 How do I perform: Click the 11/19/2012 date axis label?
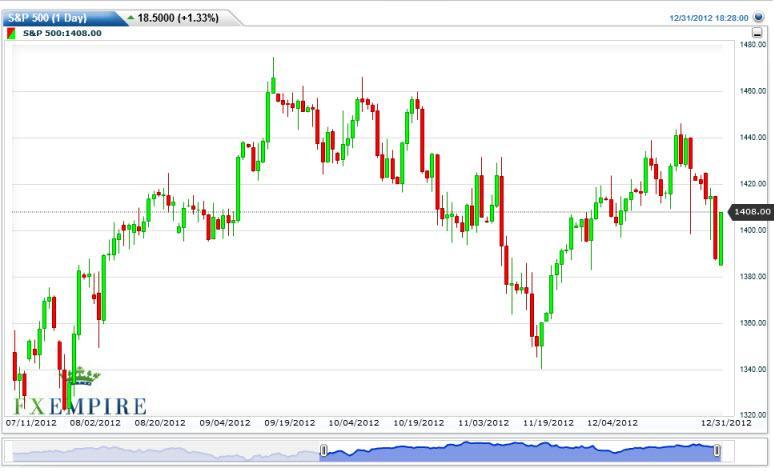click(x=548, y=423)
